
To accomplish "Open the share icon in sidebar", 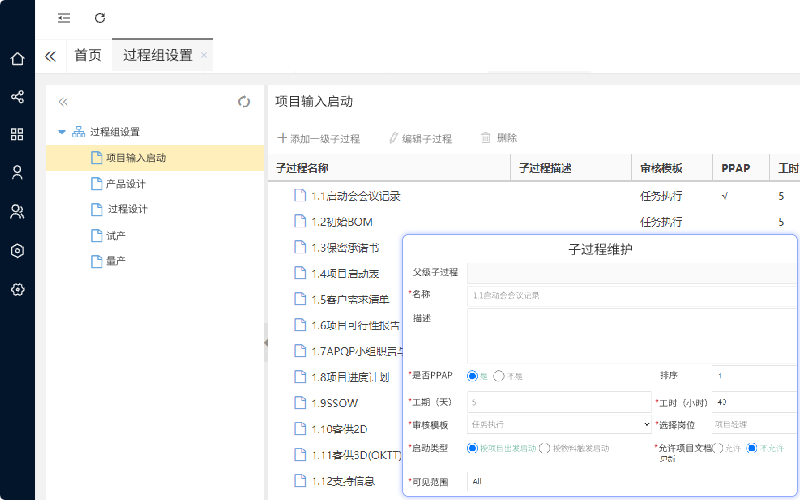I will (x=17, y=97).
